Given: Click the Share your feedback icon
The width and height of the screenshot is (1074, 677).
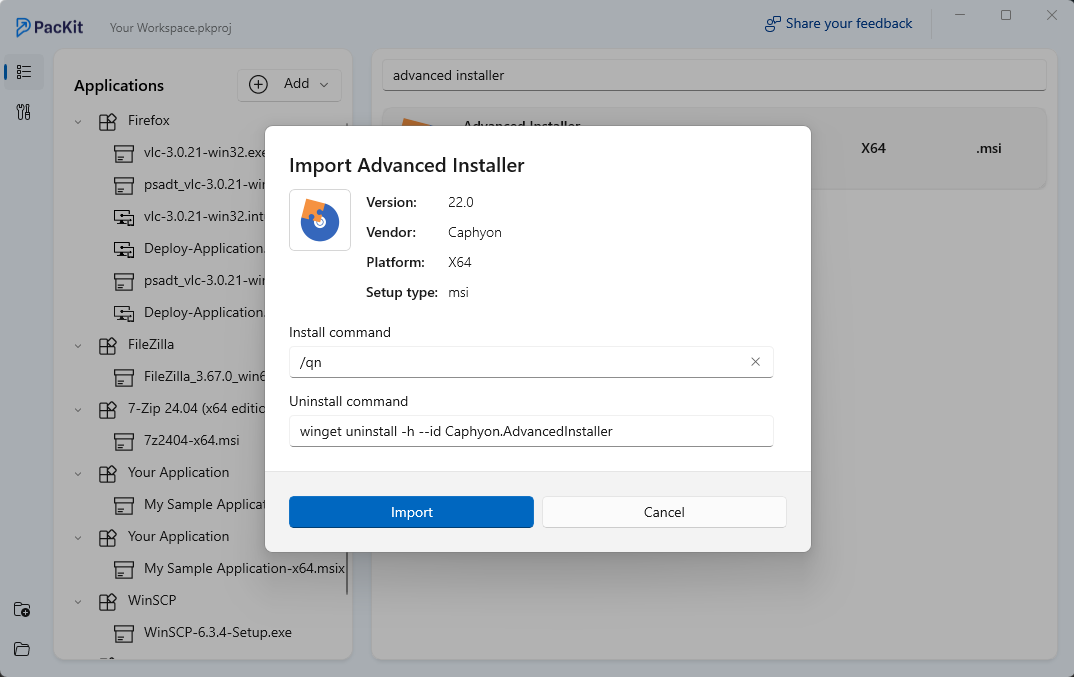Looking at the screenshot, I should pyautogui.click(x=773, y=24).
